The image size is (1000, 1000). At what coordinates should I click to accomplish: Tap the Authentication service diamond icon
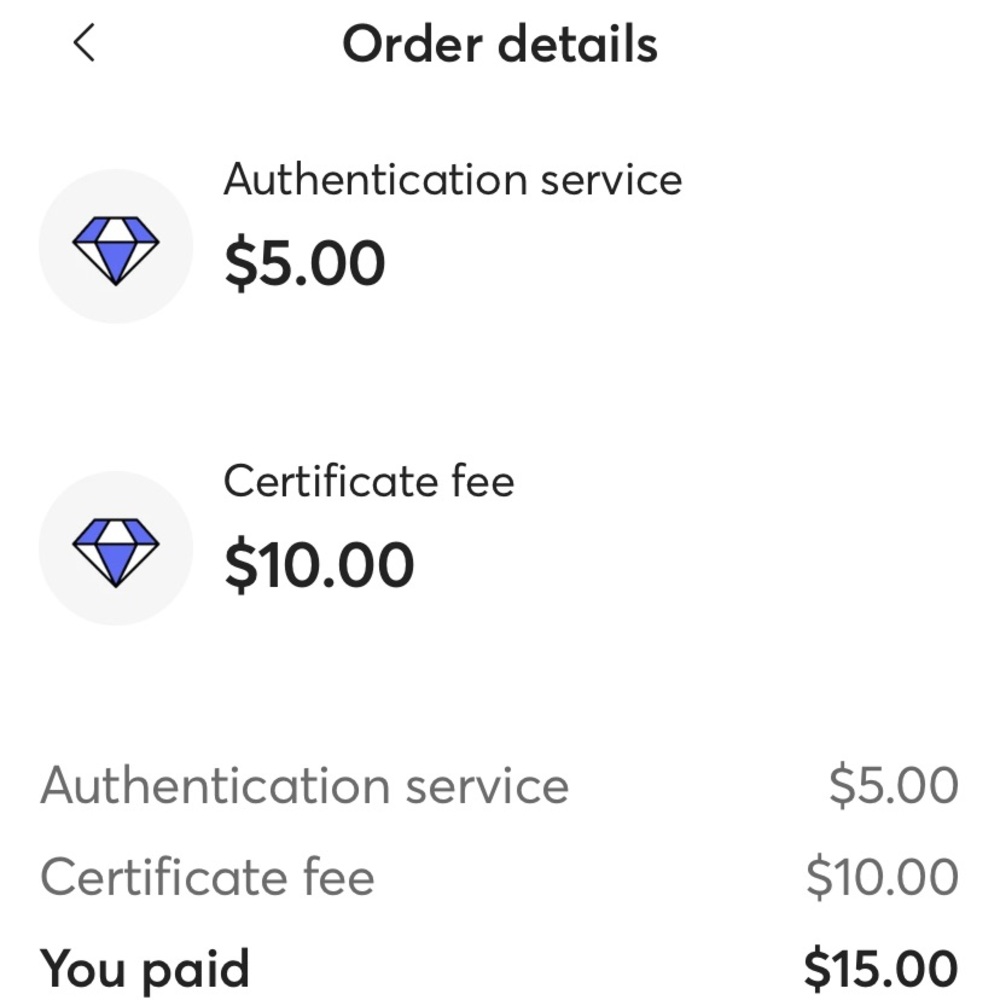click(115, 250)
